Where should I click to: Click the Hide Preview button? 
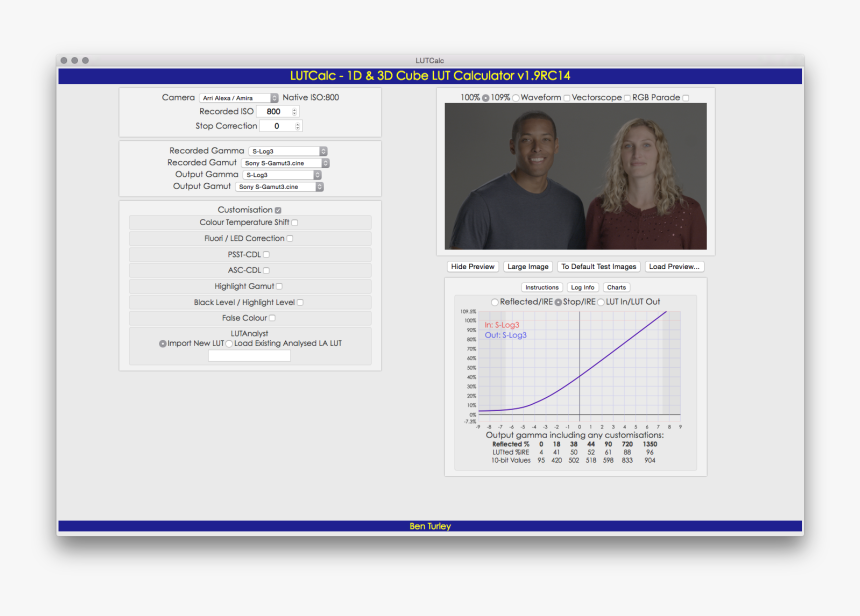[473, 267]
